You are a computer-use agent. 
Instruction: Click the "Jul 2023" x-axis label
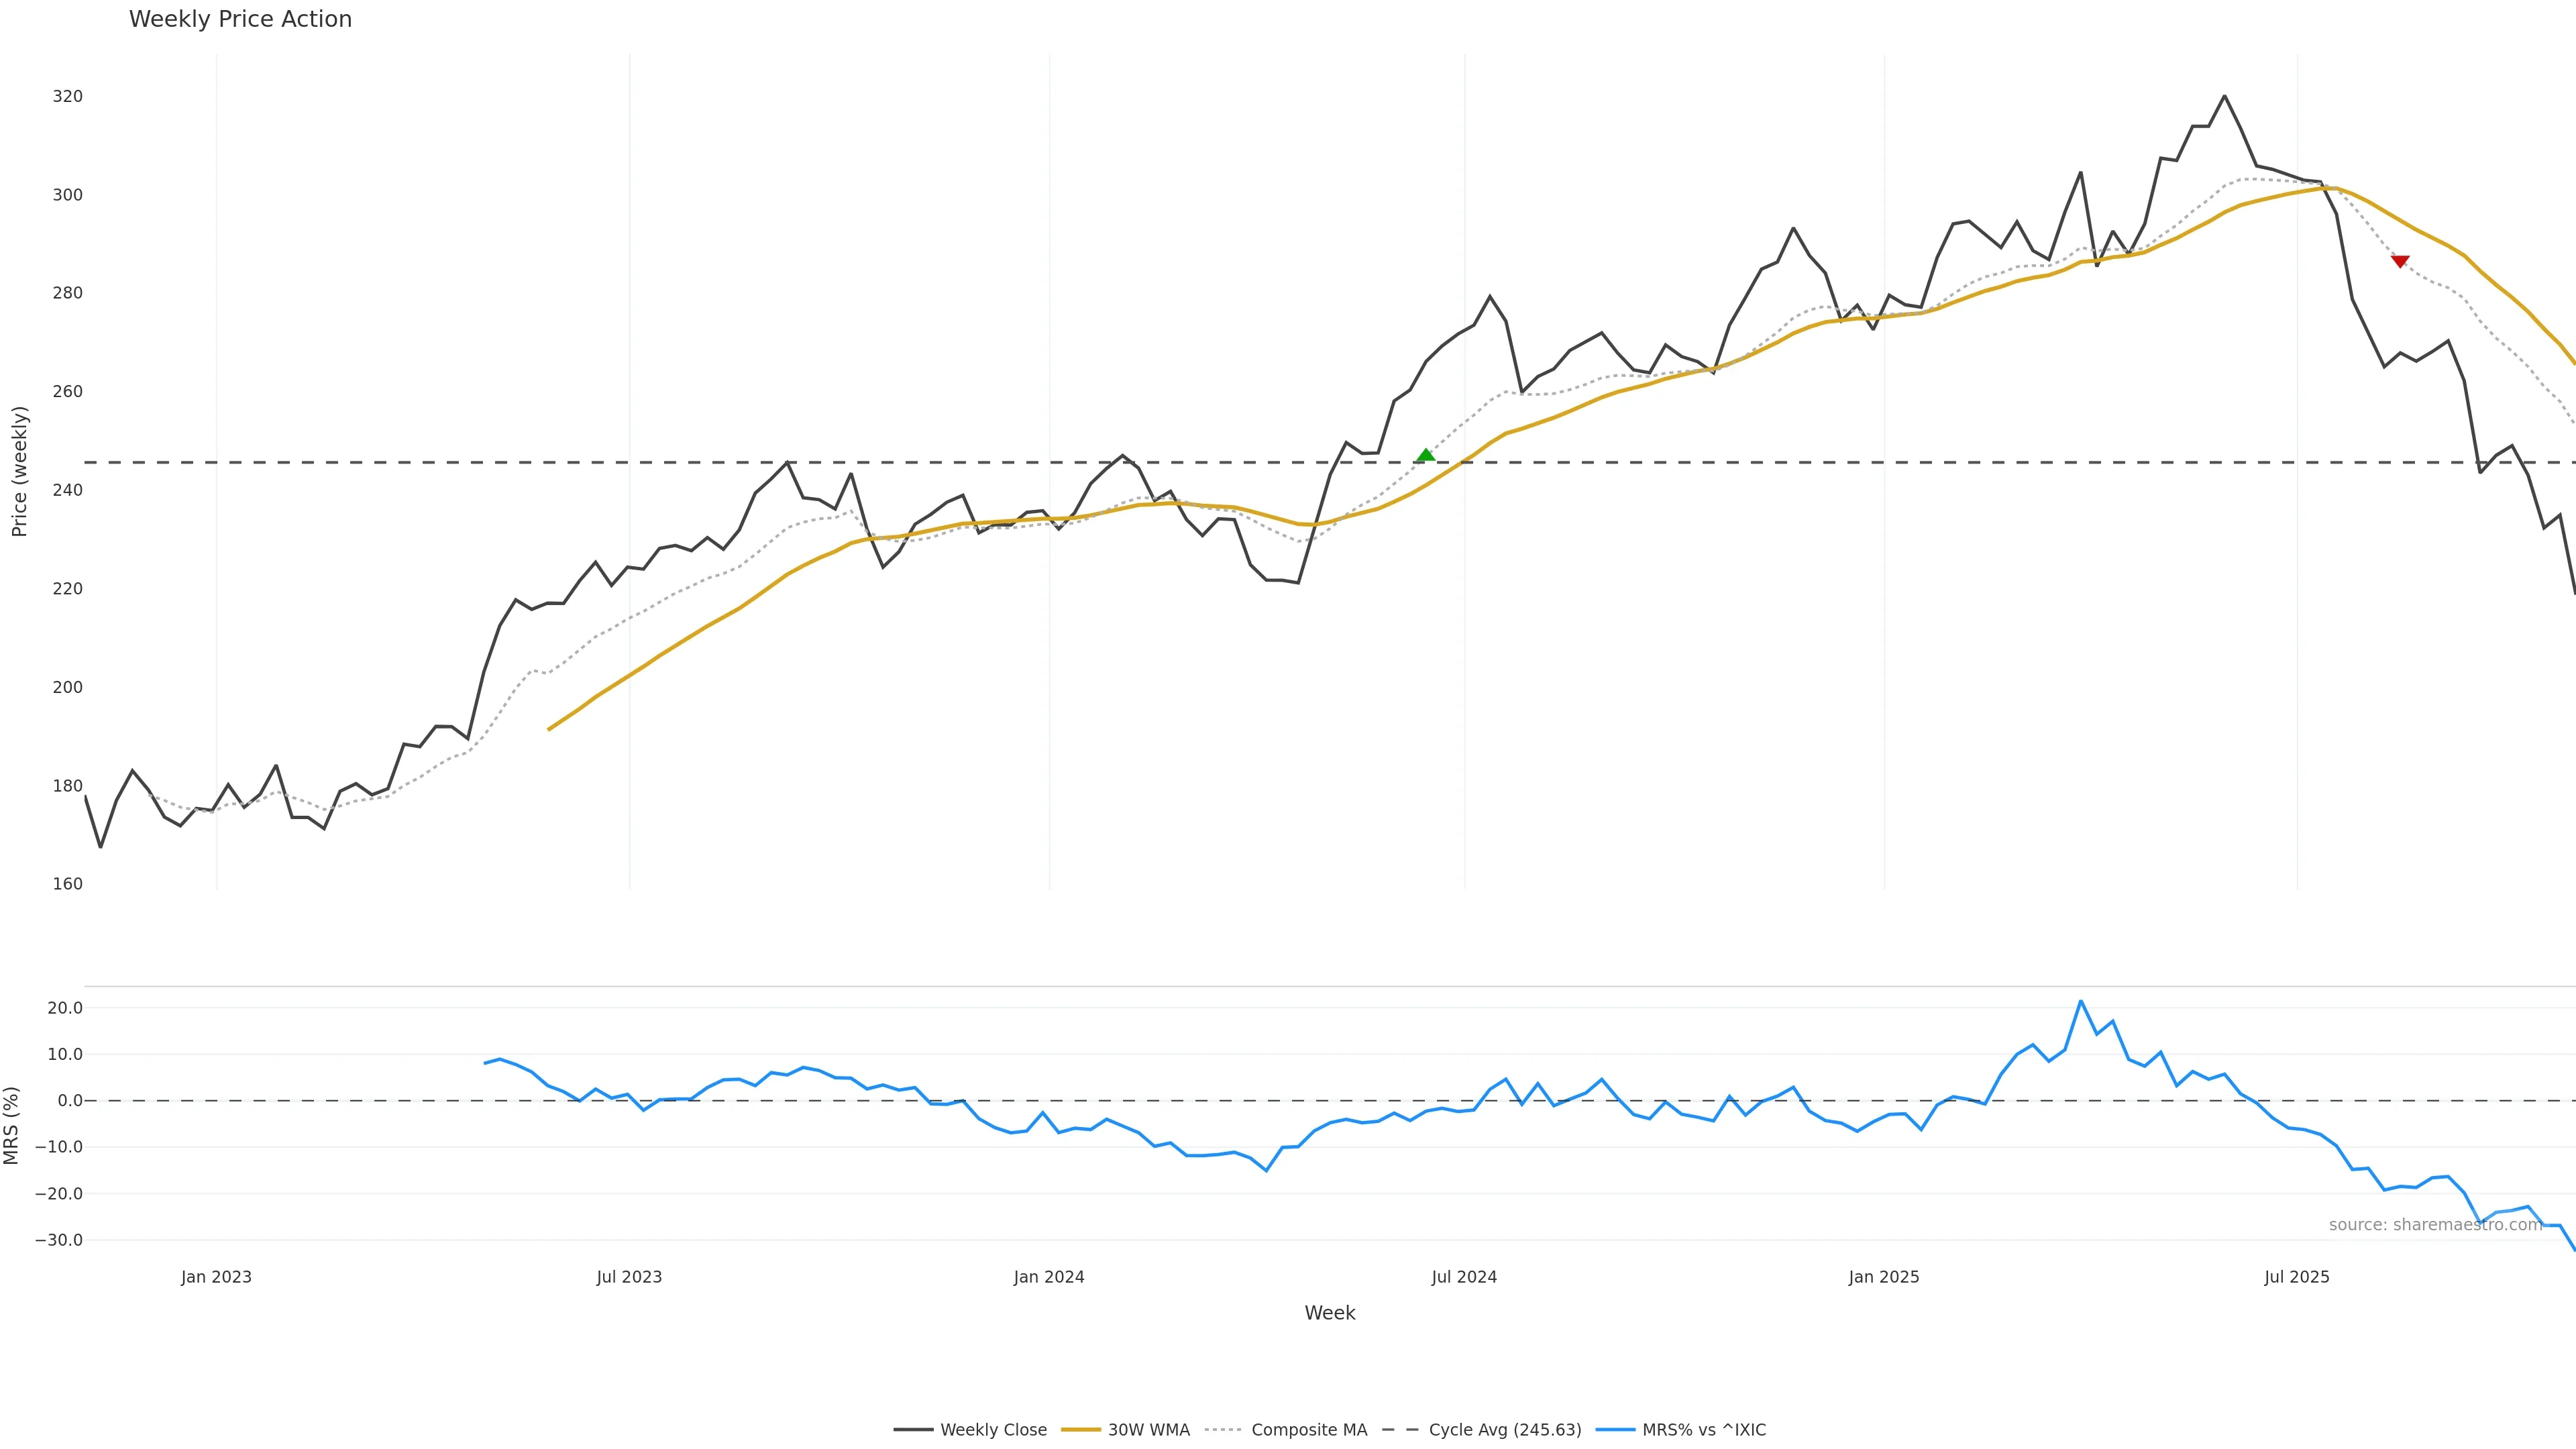coord(629,1277)
